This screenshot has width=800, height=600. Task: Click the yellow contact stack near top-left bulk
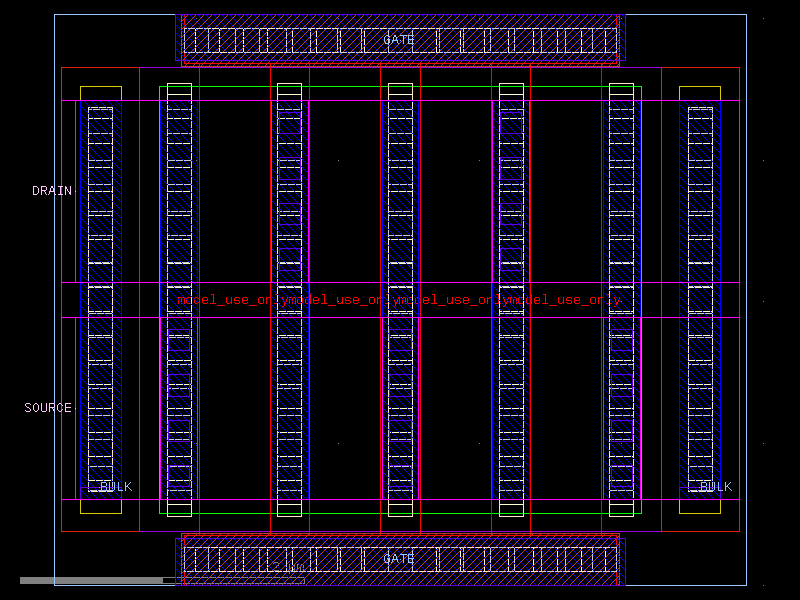(x=103, y=92)
